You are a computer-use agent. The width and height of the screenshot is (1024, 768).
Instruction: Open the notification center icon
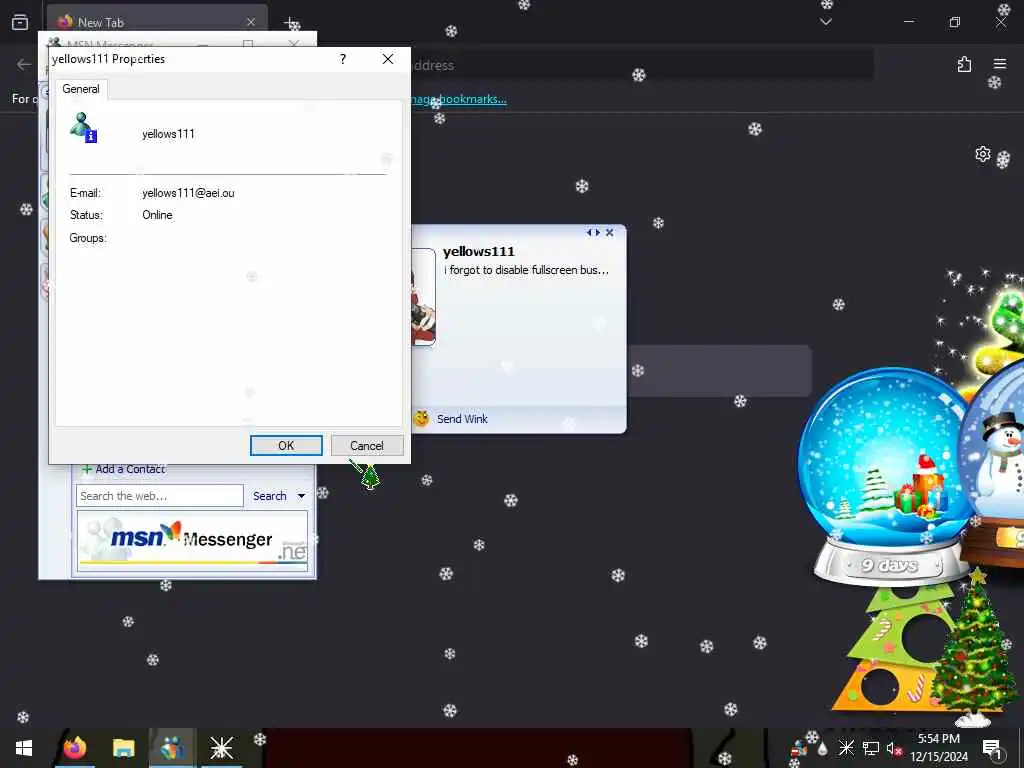992,748
